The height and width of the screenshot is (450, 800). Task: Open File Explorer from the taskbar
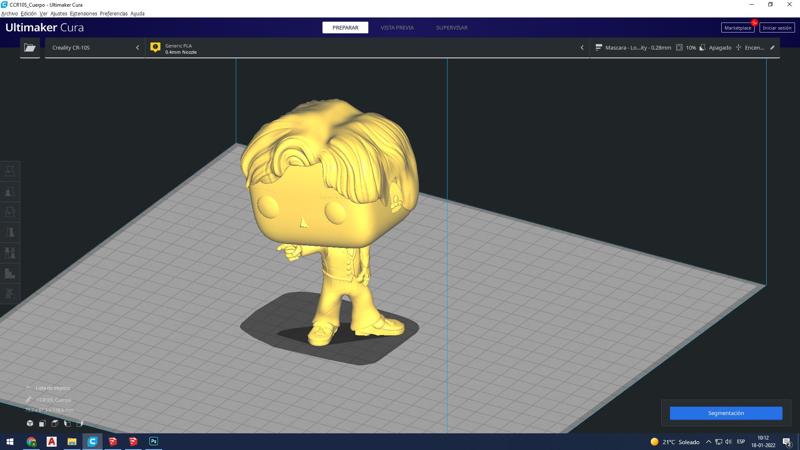[x=72, y=442]
